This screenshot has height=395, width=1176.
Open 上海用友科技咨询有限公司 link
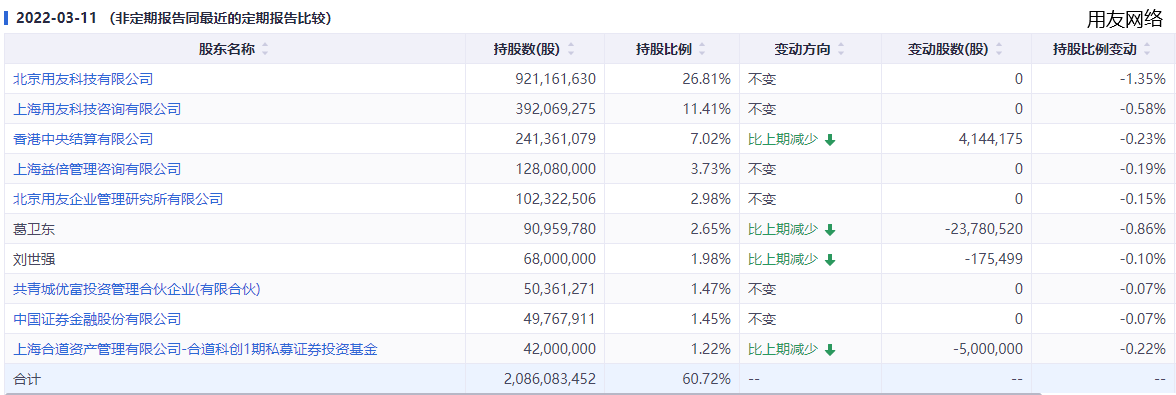(98, 109)
